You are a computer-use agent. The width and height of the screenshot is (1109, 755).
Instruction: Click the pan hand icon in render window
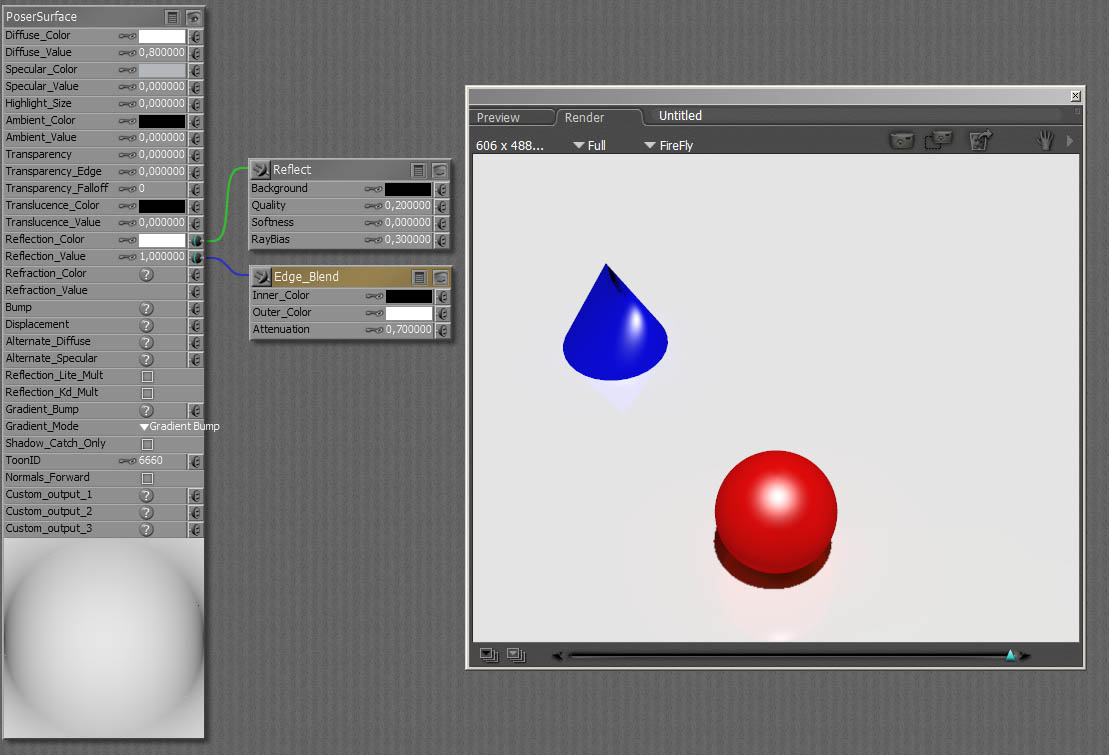1045,140
